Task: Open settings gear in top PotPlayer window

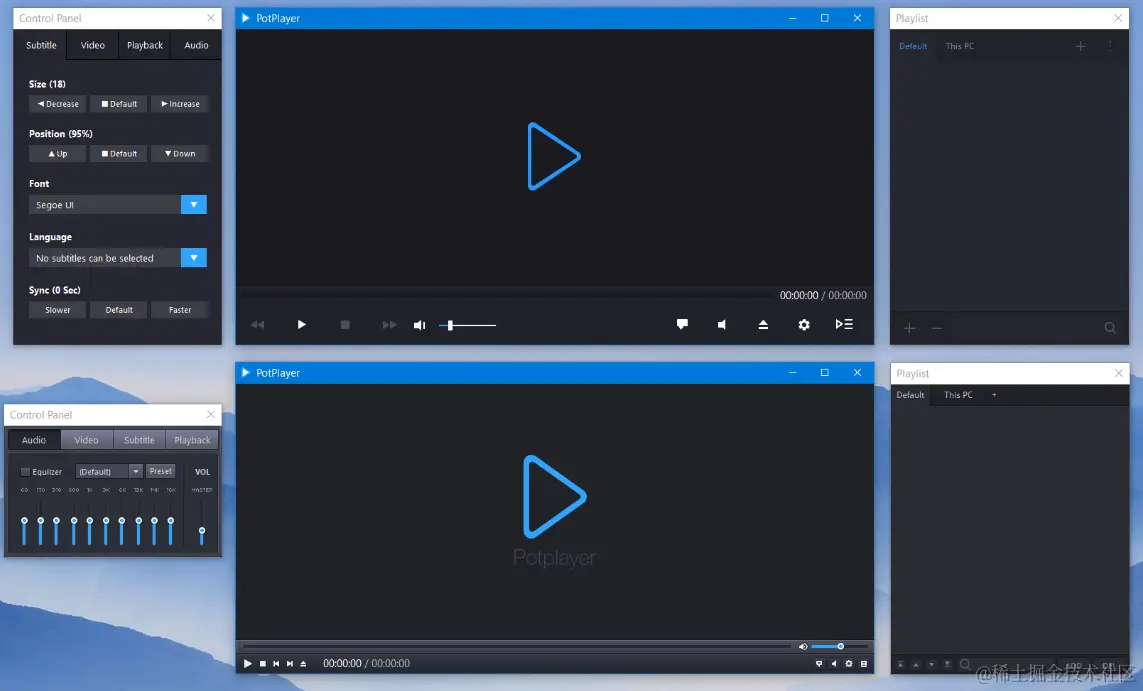Action: point(803,324)
